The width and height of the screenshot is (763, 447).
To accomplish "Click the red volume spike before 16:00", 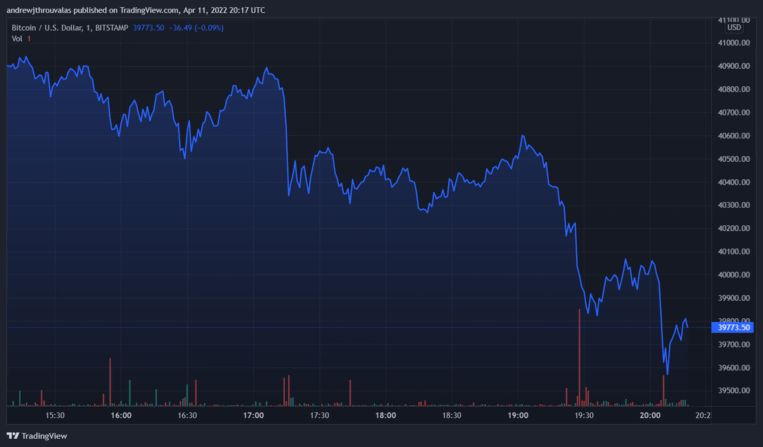I will click(110, 380).
